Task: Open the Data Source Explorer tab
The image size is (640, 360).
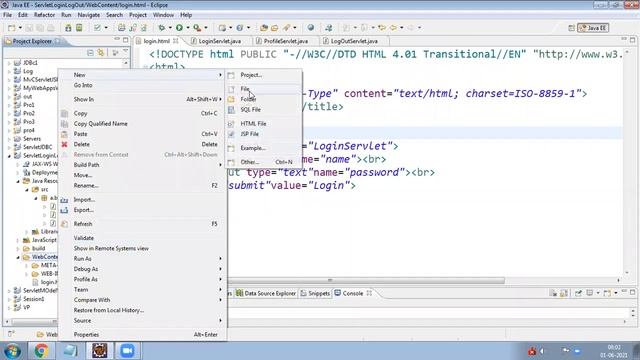Action: coord(266,293)
